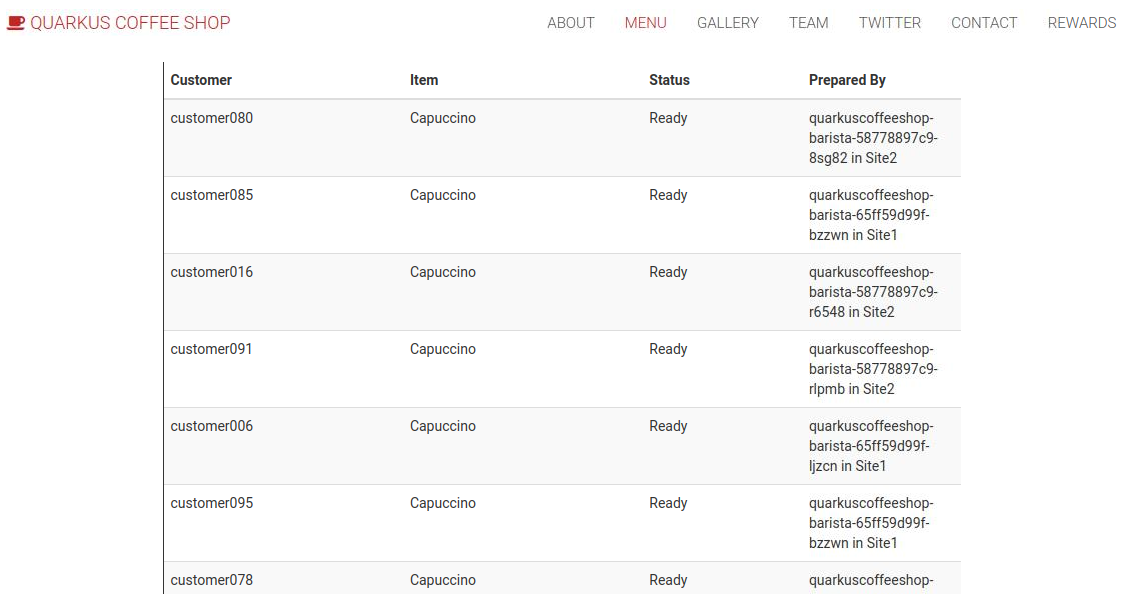Open the ABOUT page
1126x594 pixels.
tap(570, 22)
